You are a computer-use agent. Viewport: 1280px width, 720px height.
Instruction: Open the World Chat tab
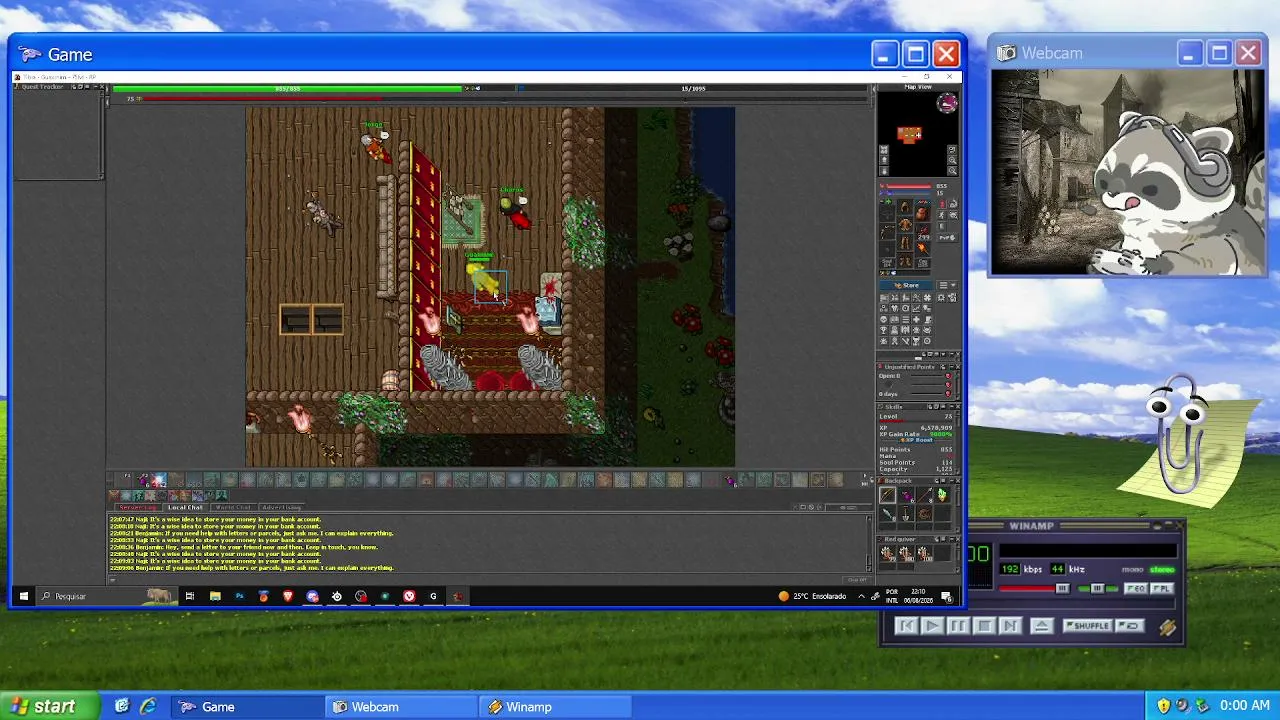point(233,507)
